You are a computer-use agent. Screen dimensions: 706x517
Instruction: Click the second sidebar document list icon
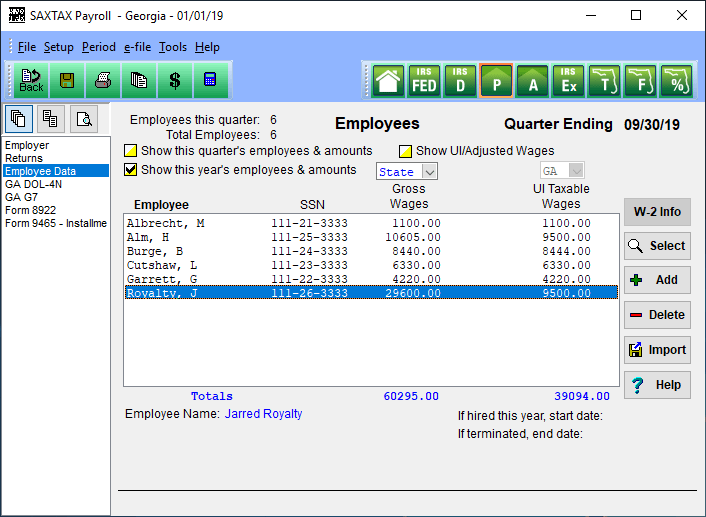(x=50, y=119)
